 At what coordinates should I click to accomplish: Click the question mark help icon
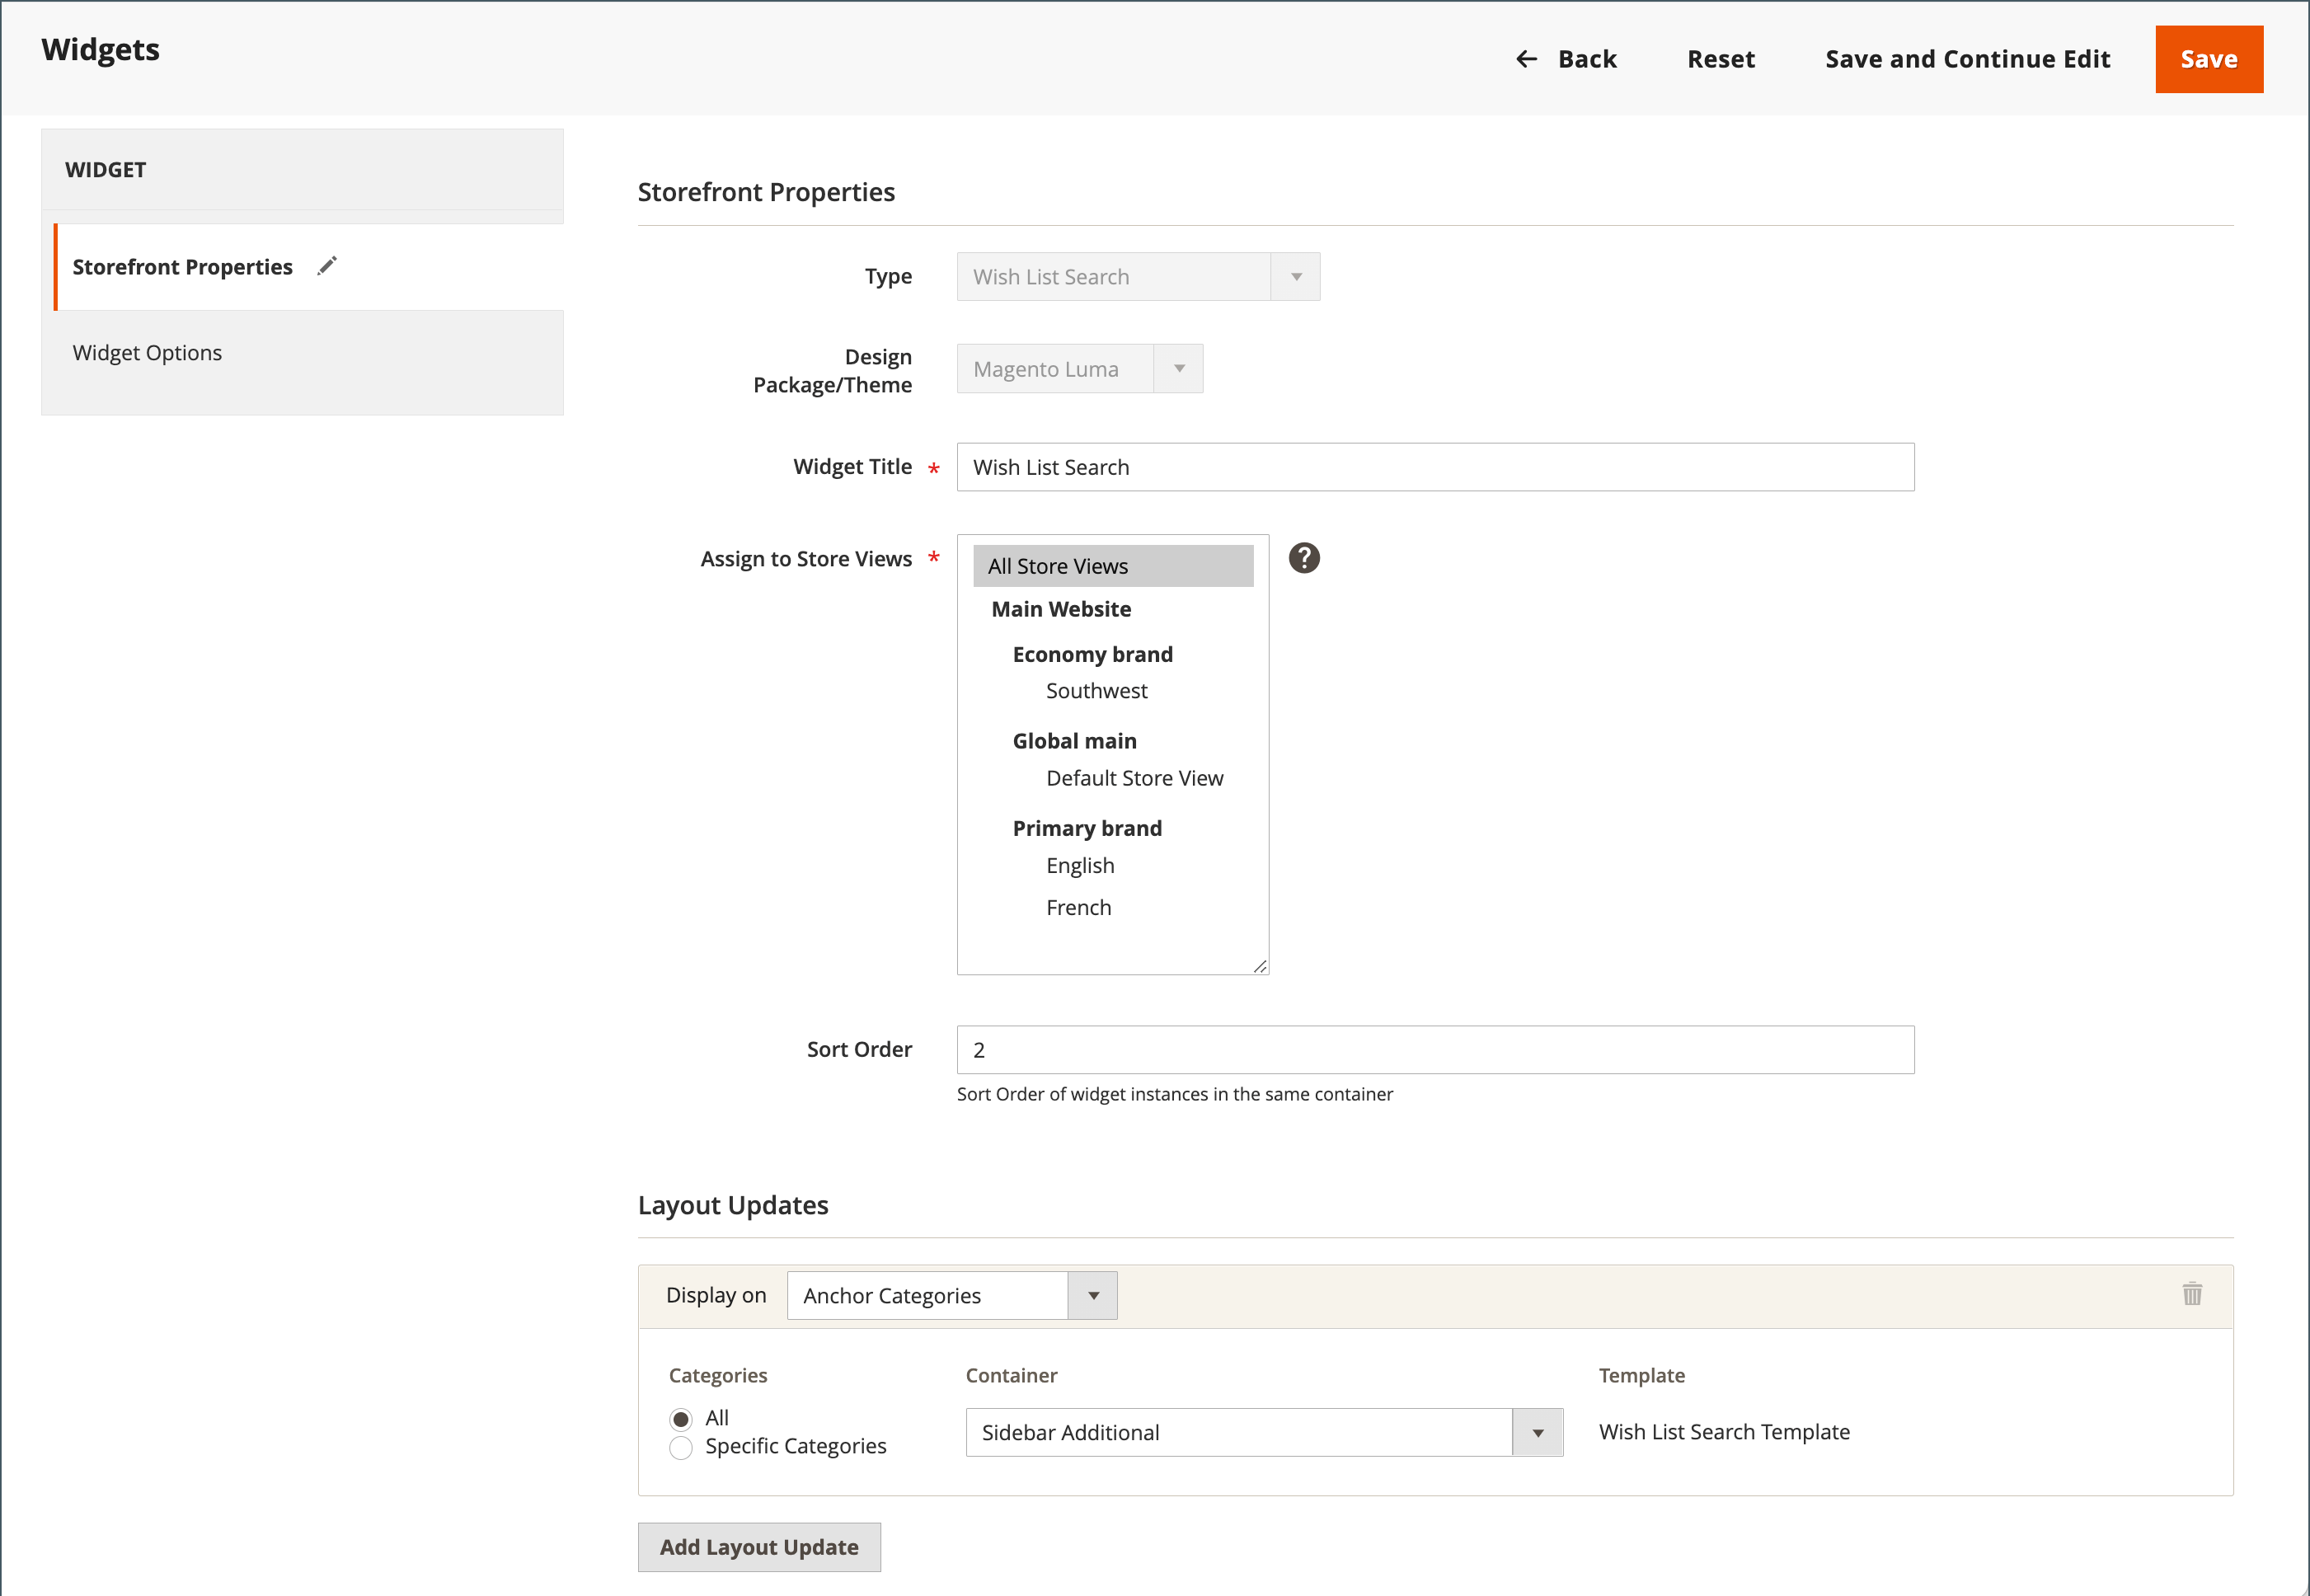coord(1304,558)
